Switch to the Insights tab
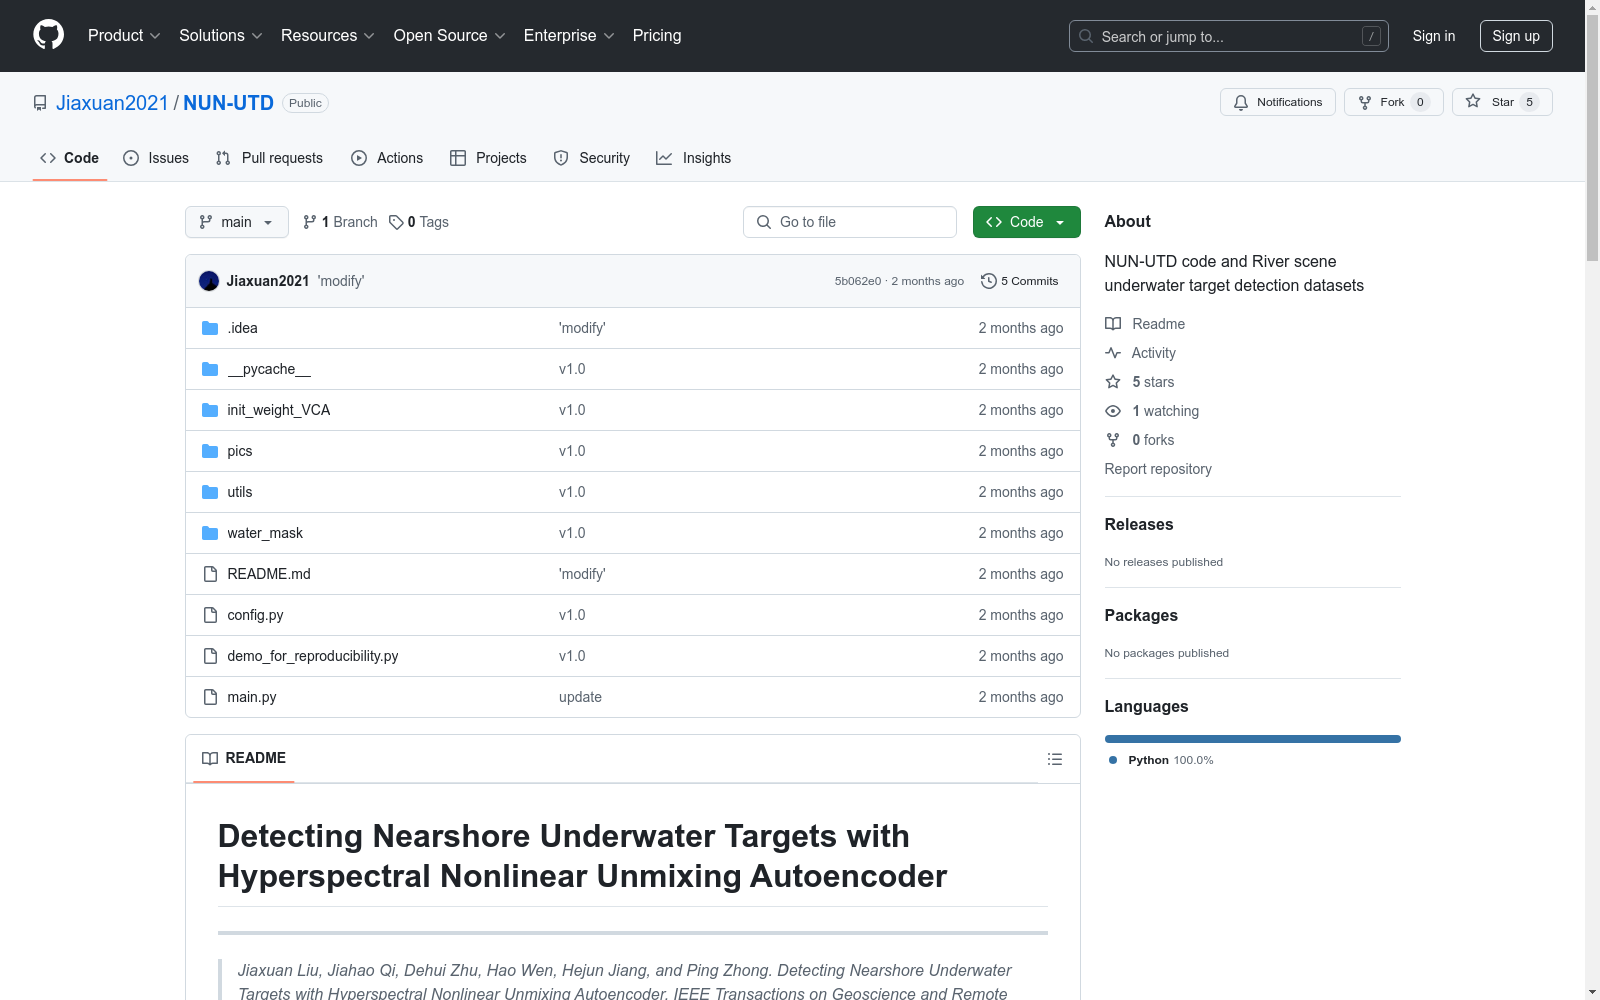The image size is (1600, 1000). click(x=694, y=158)
